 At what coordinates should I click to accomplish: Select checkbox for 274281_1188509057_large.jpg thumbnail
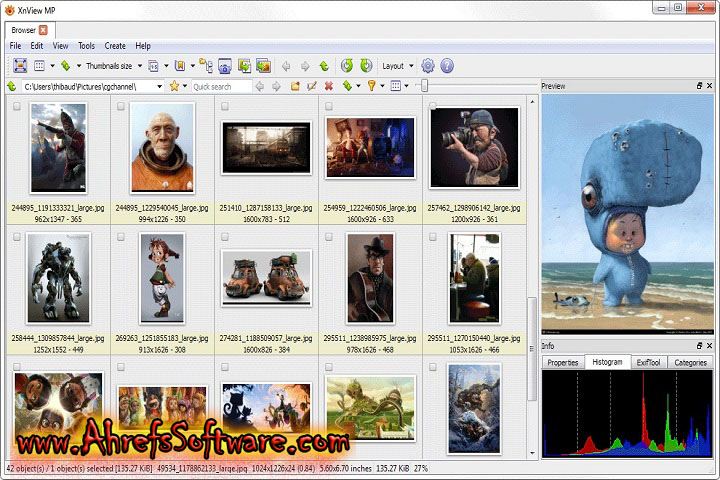pos(223,237)
